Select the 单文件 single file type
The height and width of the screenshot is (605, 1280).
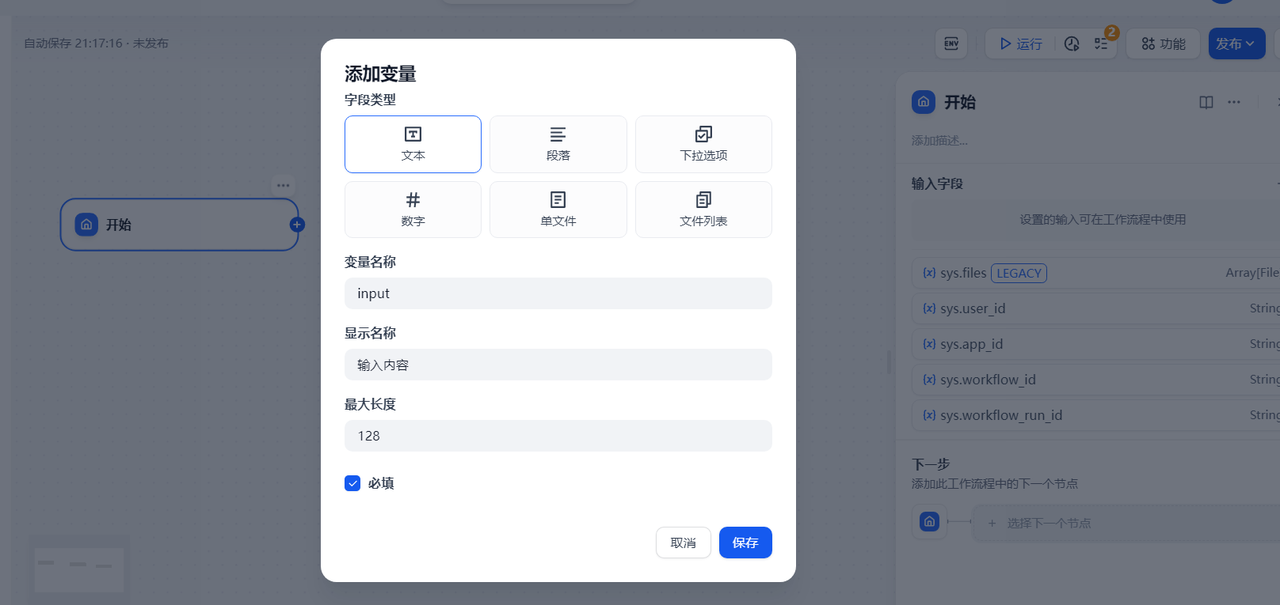(x=558, y=209)
